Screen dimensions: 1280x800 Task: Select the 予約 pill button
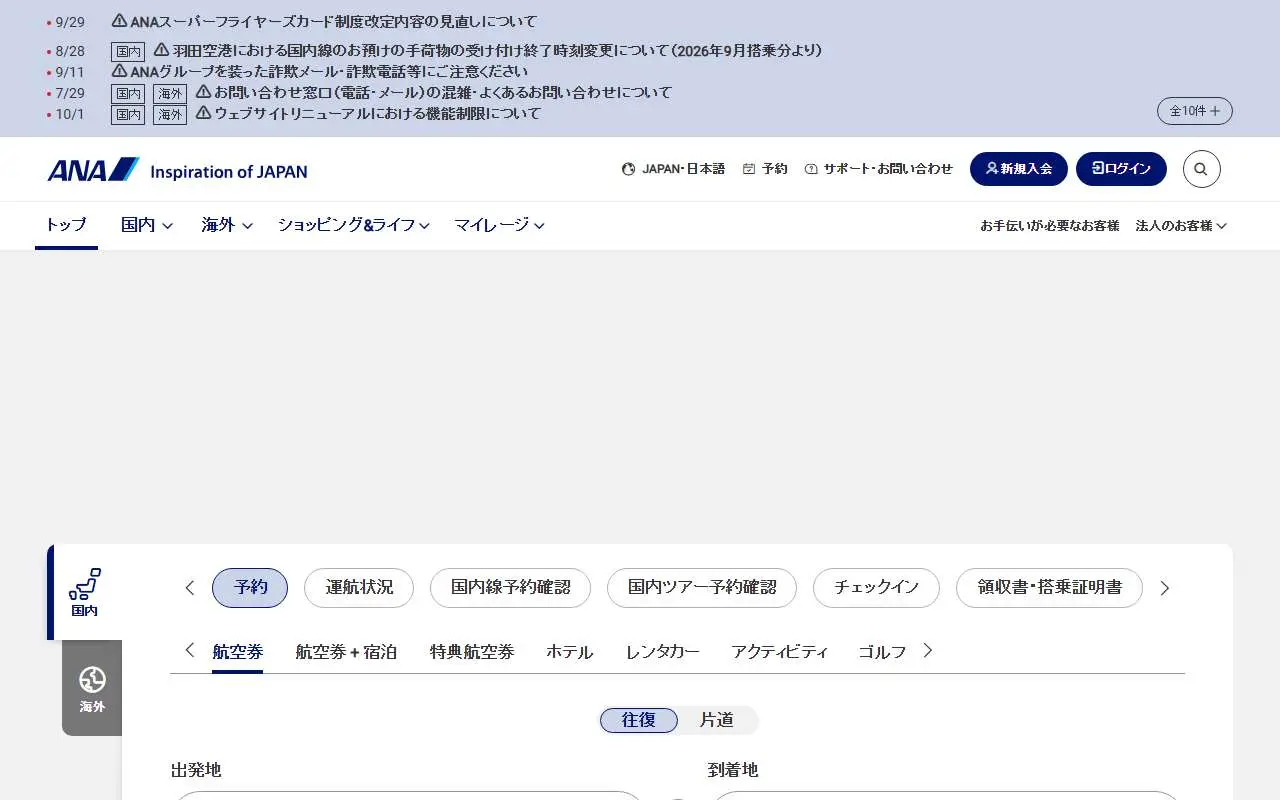250,588
